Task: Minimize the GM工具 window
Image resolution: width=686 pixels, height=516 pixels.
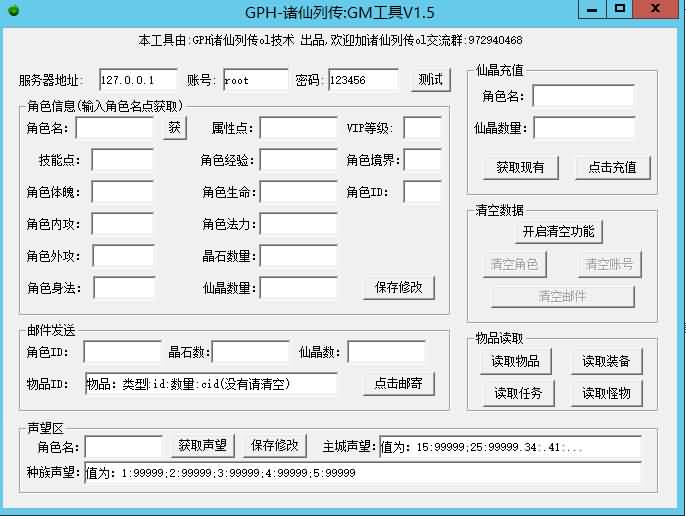Action: (x=592, y=9)
